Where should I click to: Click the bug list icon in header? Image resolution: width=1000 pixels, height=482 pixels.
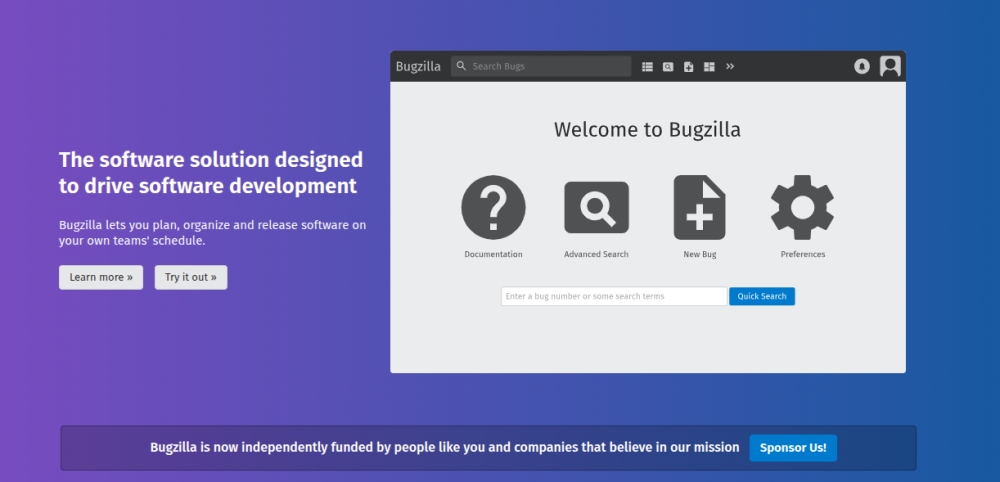point(647,66)
